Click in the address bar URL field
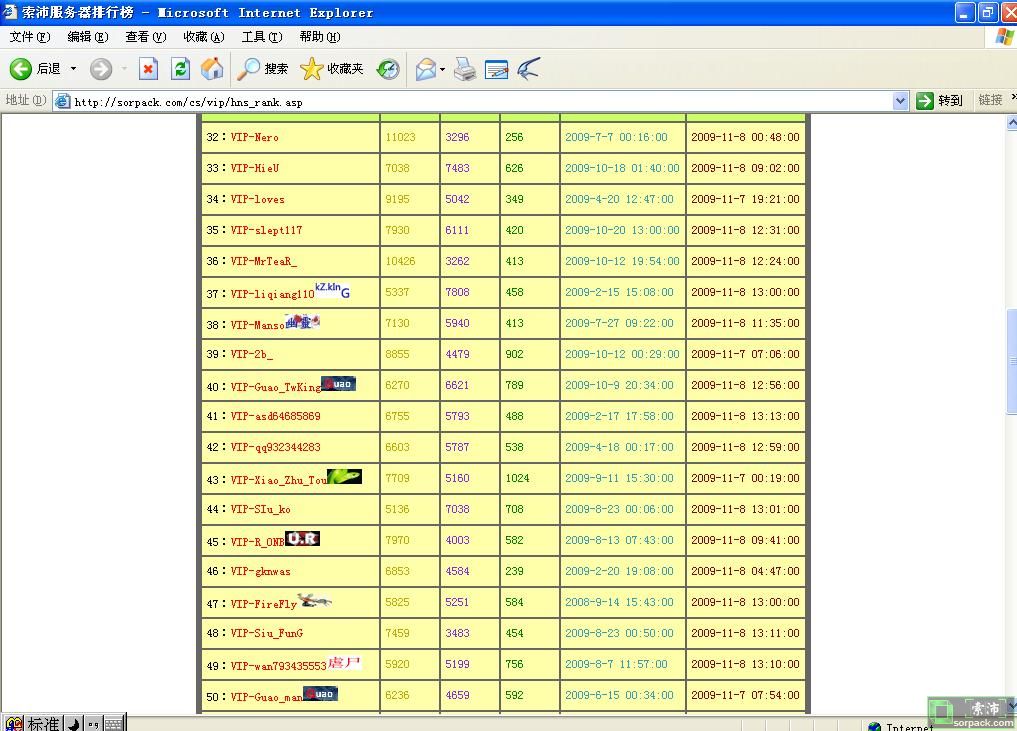Image resolution: width=1017 pixels, height=731 pixels. [x=480, y=101]
